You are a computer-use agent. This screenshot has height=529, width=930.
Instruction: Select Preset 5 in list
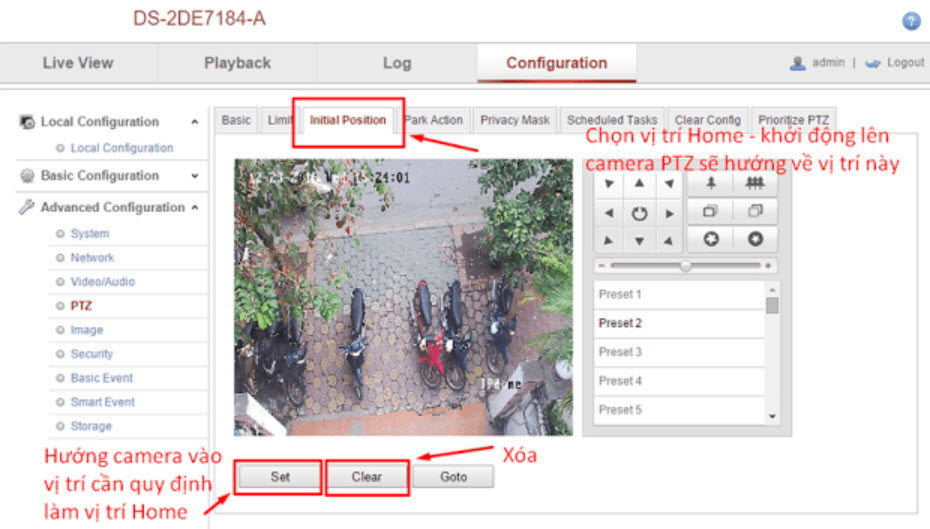[x=679, y=410]
